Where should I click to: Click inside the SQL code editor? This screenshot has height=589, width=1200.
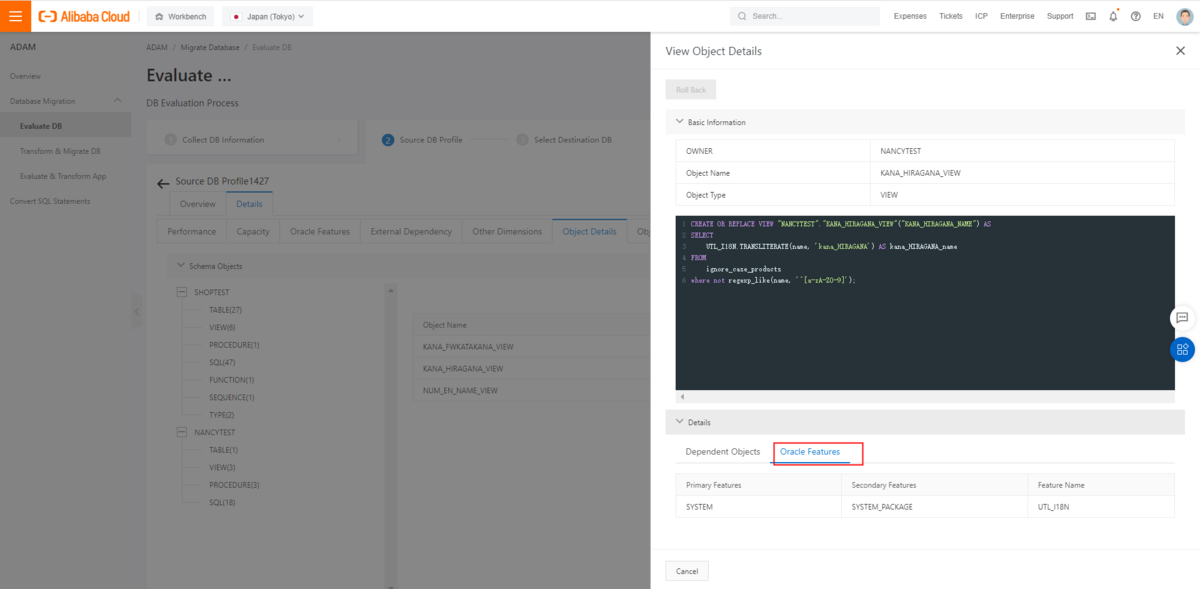click(x=925, y=302)
